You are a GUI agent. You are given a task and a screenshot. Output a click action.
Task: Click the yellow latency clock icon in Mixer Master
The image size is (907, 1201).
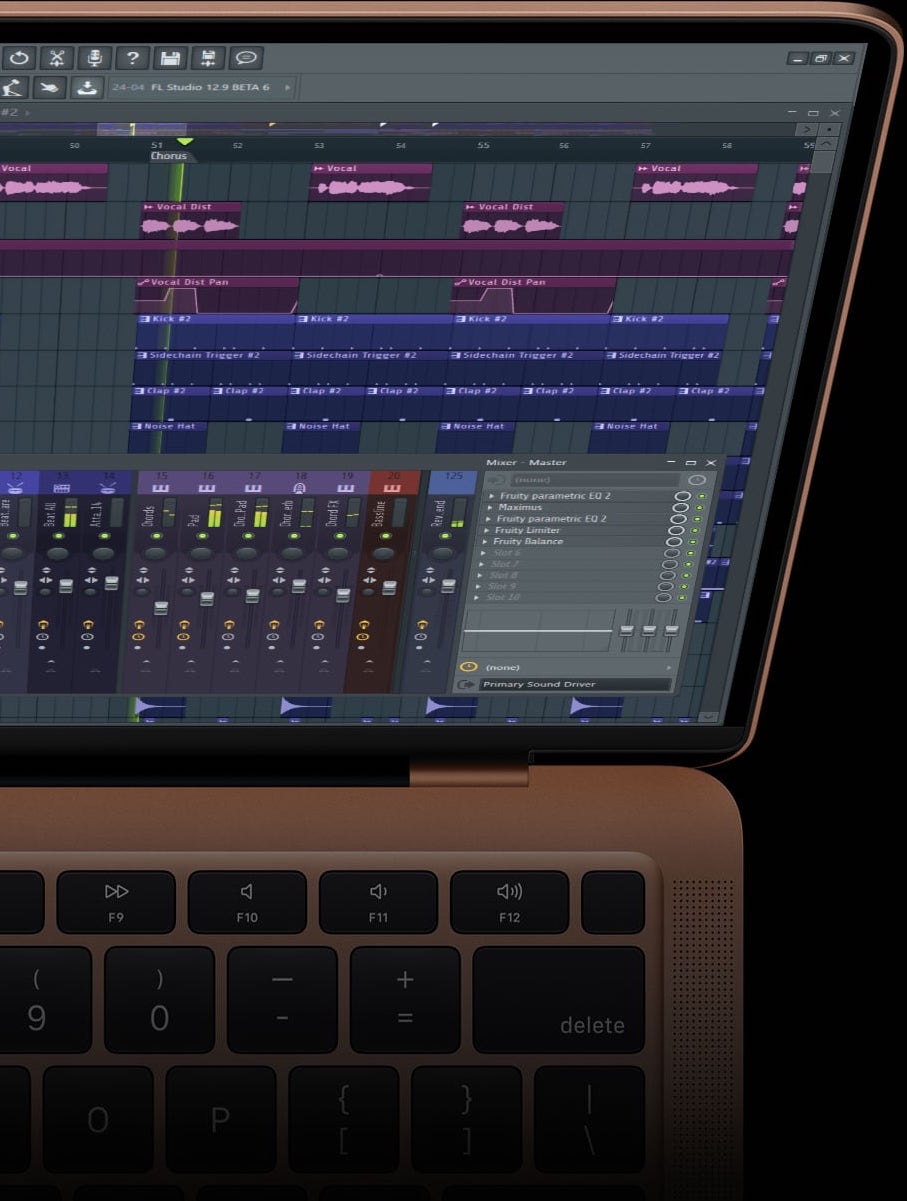pos(467,667)
